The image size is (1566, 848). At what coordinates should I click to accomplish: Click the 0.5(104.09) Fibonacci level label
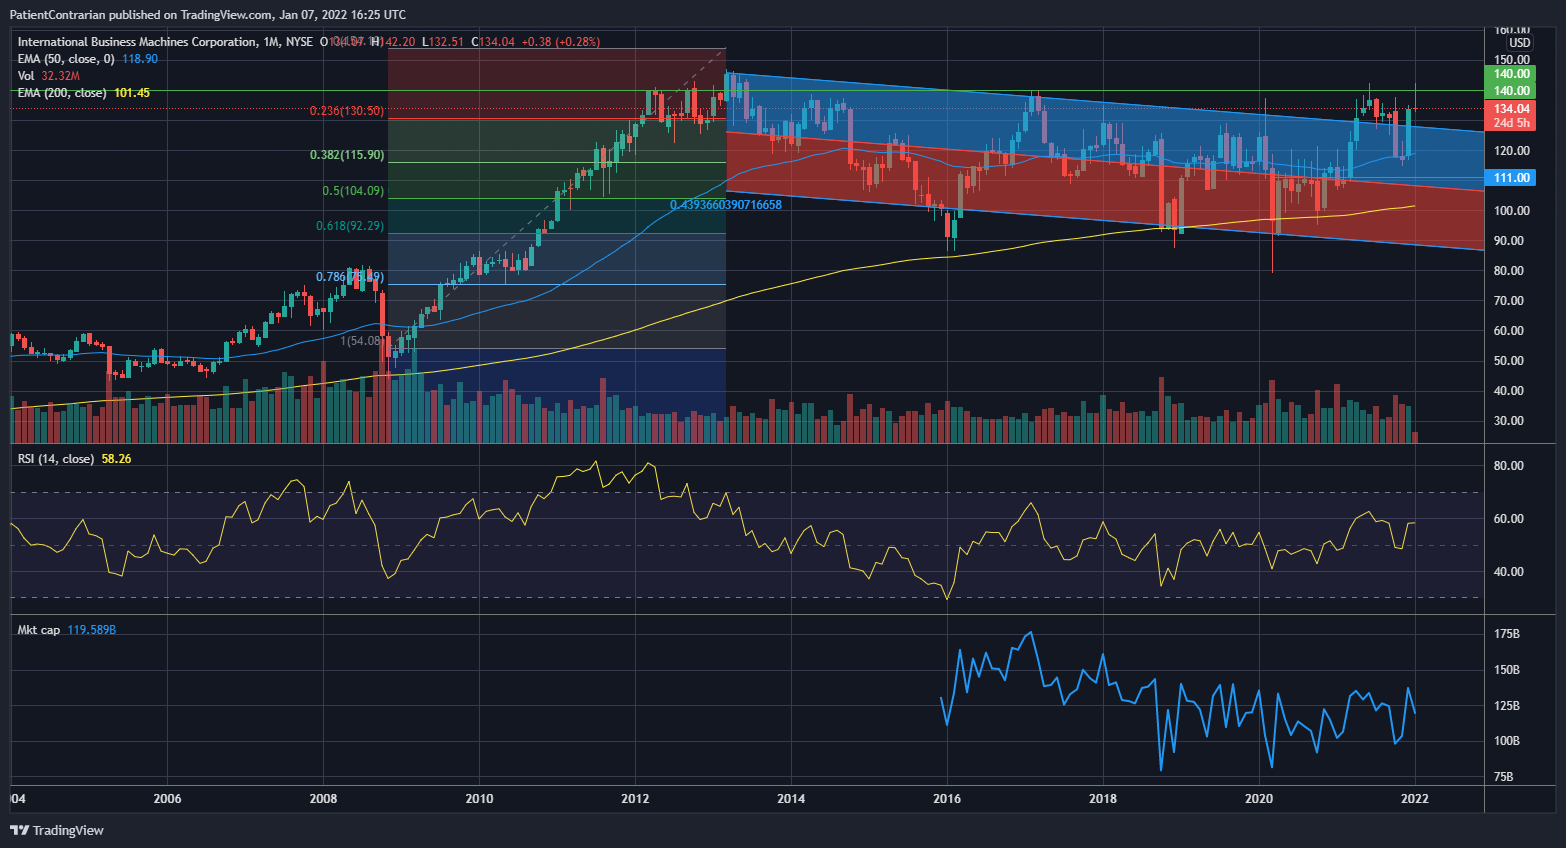click(x=352, y=191)
